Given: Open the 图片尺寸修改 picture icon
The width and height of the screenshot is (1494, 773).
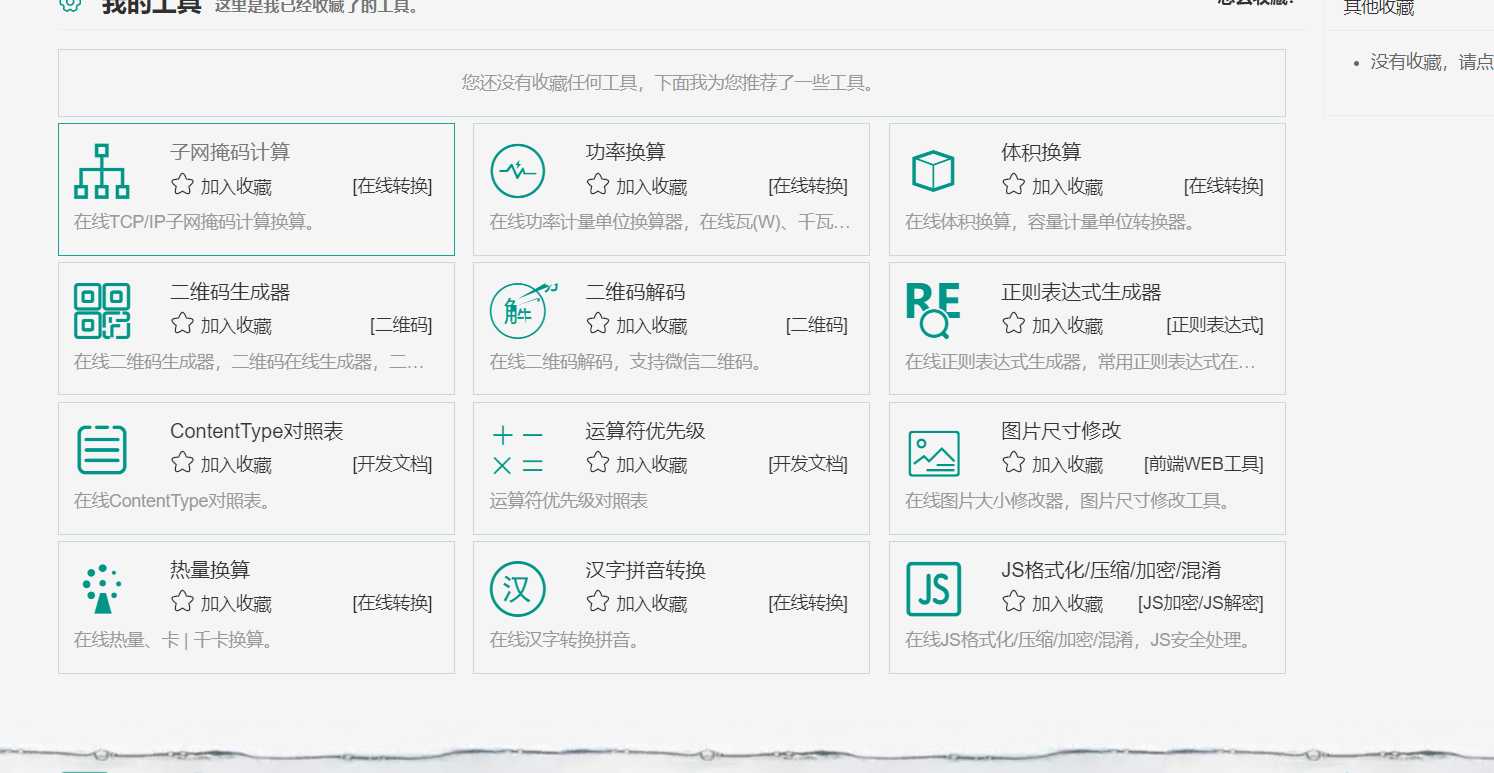Looking at the screenshot, I should pyautogui.click(x=934, y=453).
